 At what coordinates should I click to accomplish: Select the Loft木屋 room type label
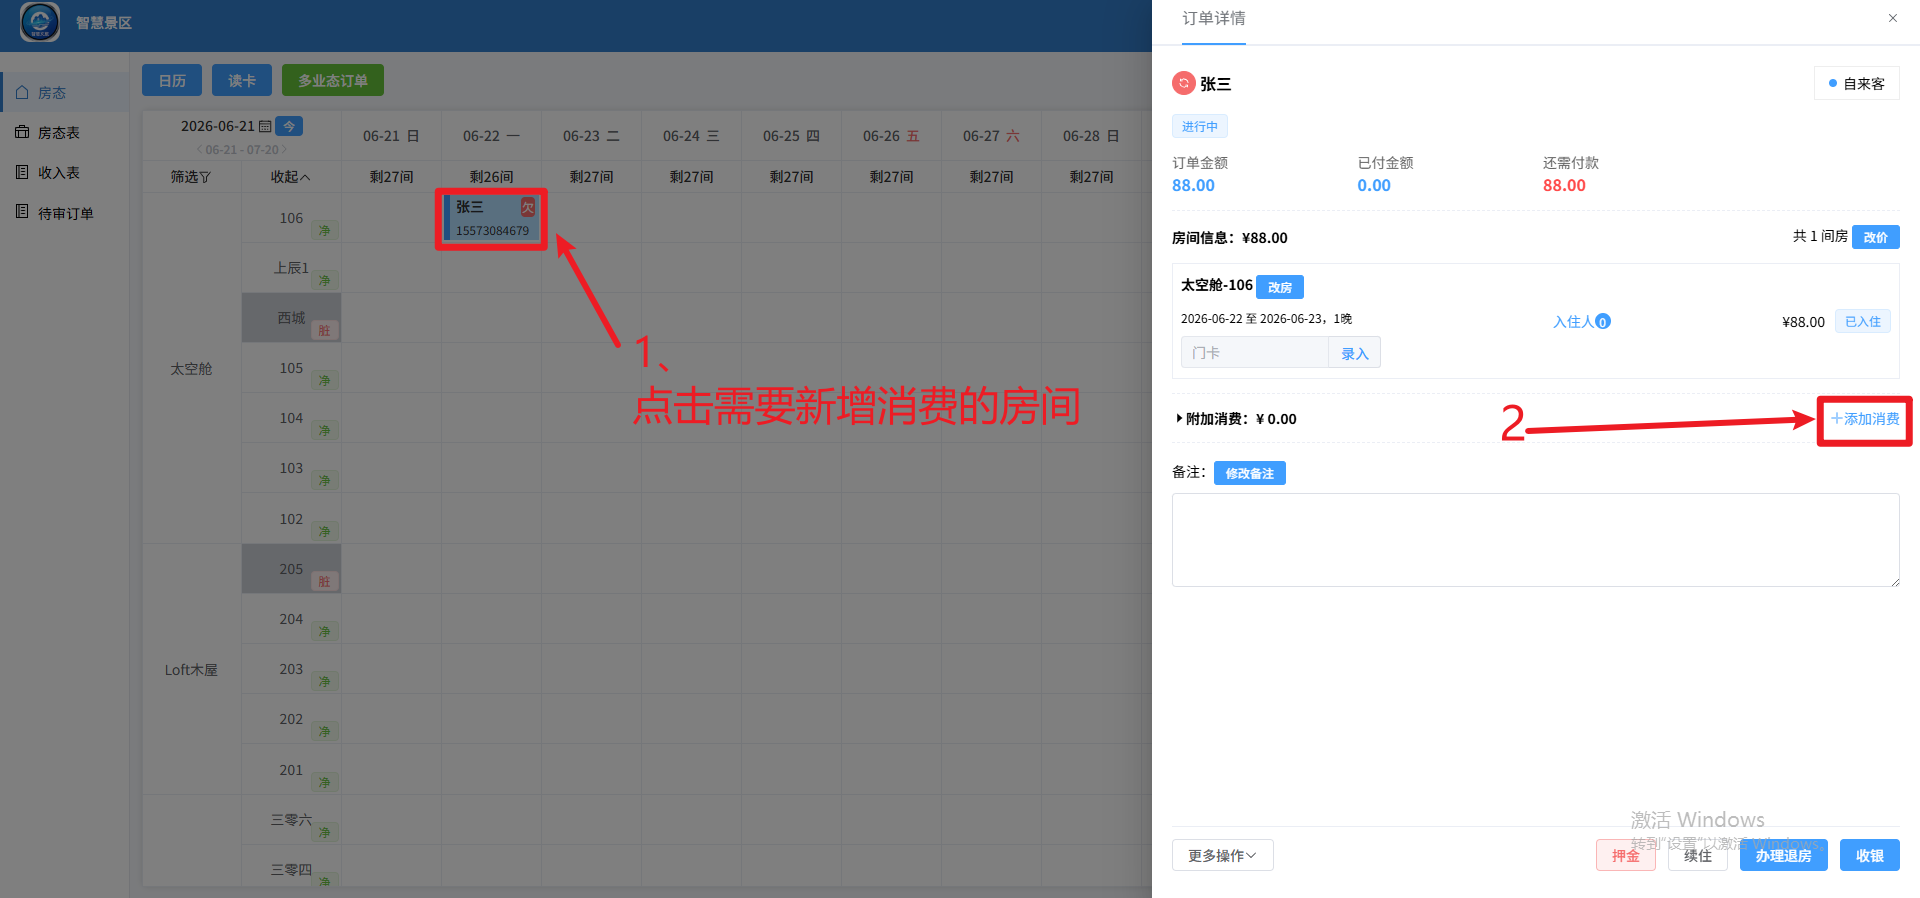pos(191,670)
